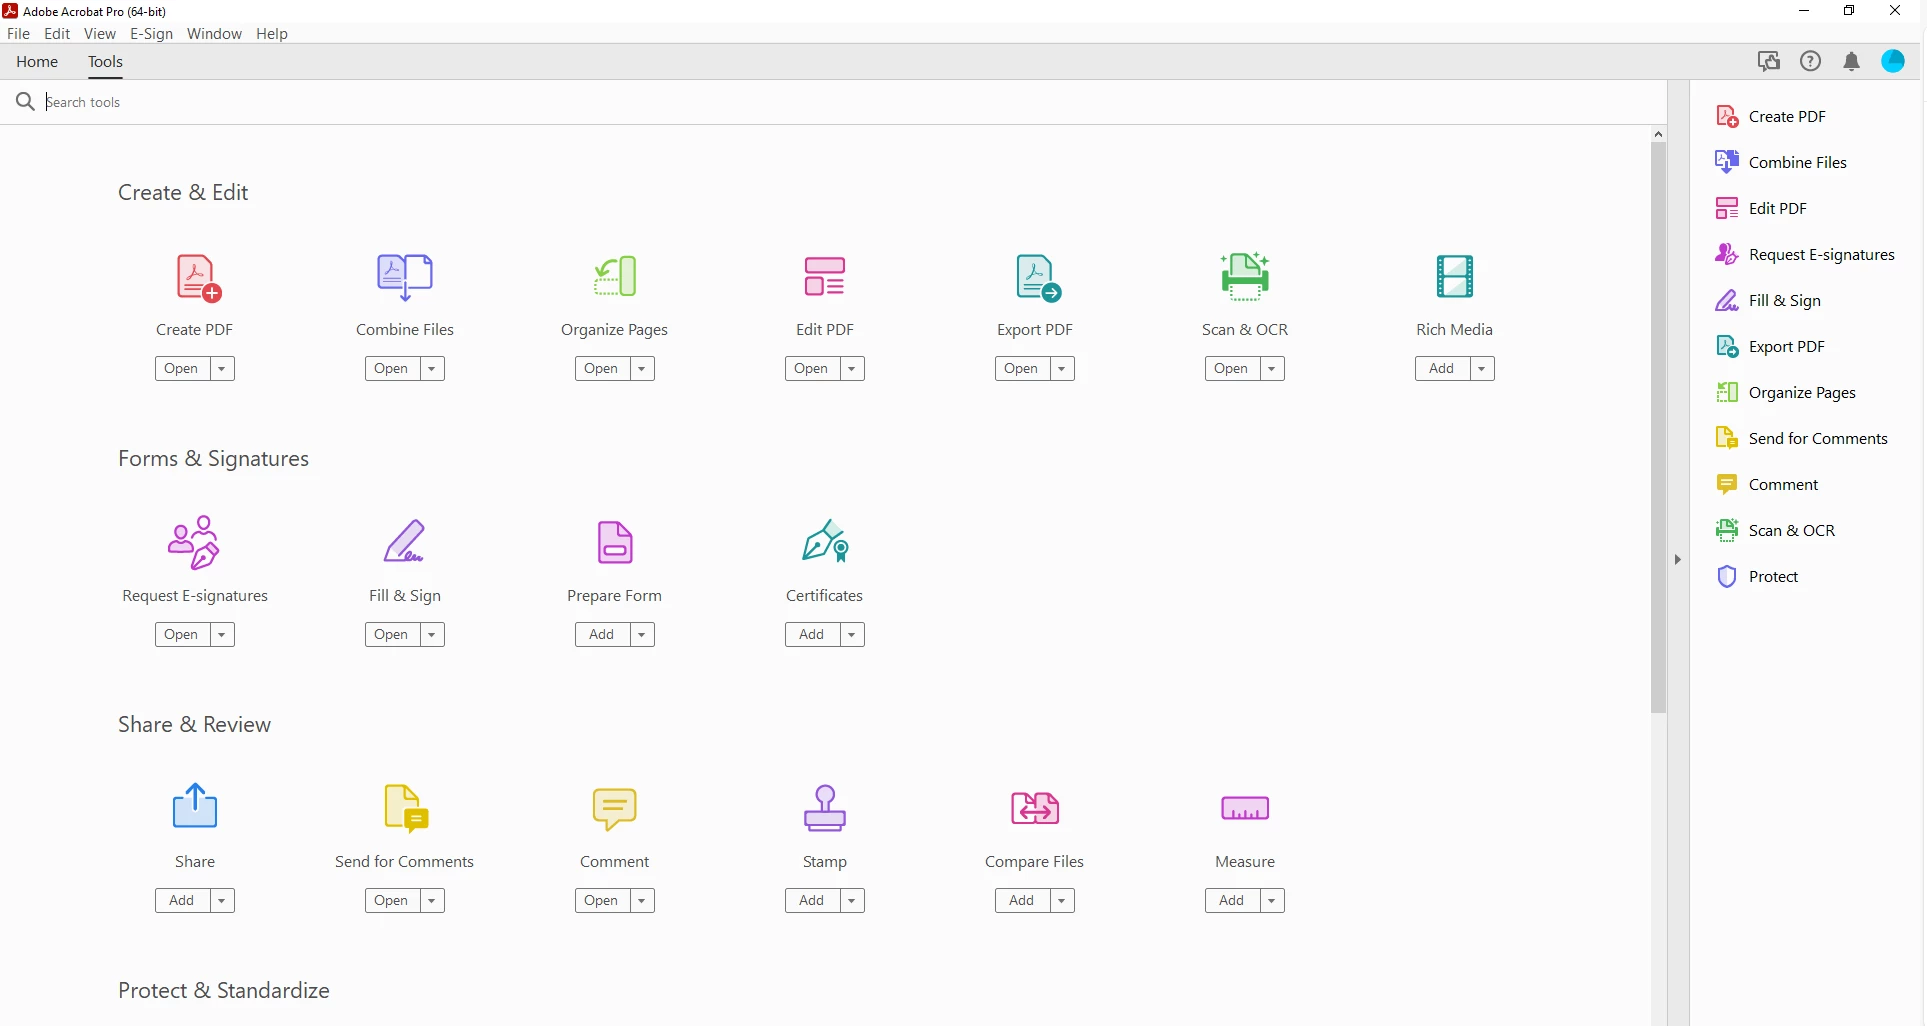The height and width of the screenshot is (1026, 1927).
Task: Click Open button under Request E-signatures
Action: click(x=181, y=635)
